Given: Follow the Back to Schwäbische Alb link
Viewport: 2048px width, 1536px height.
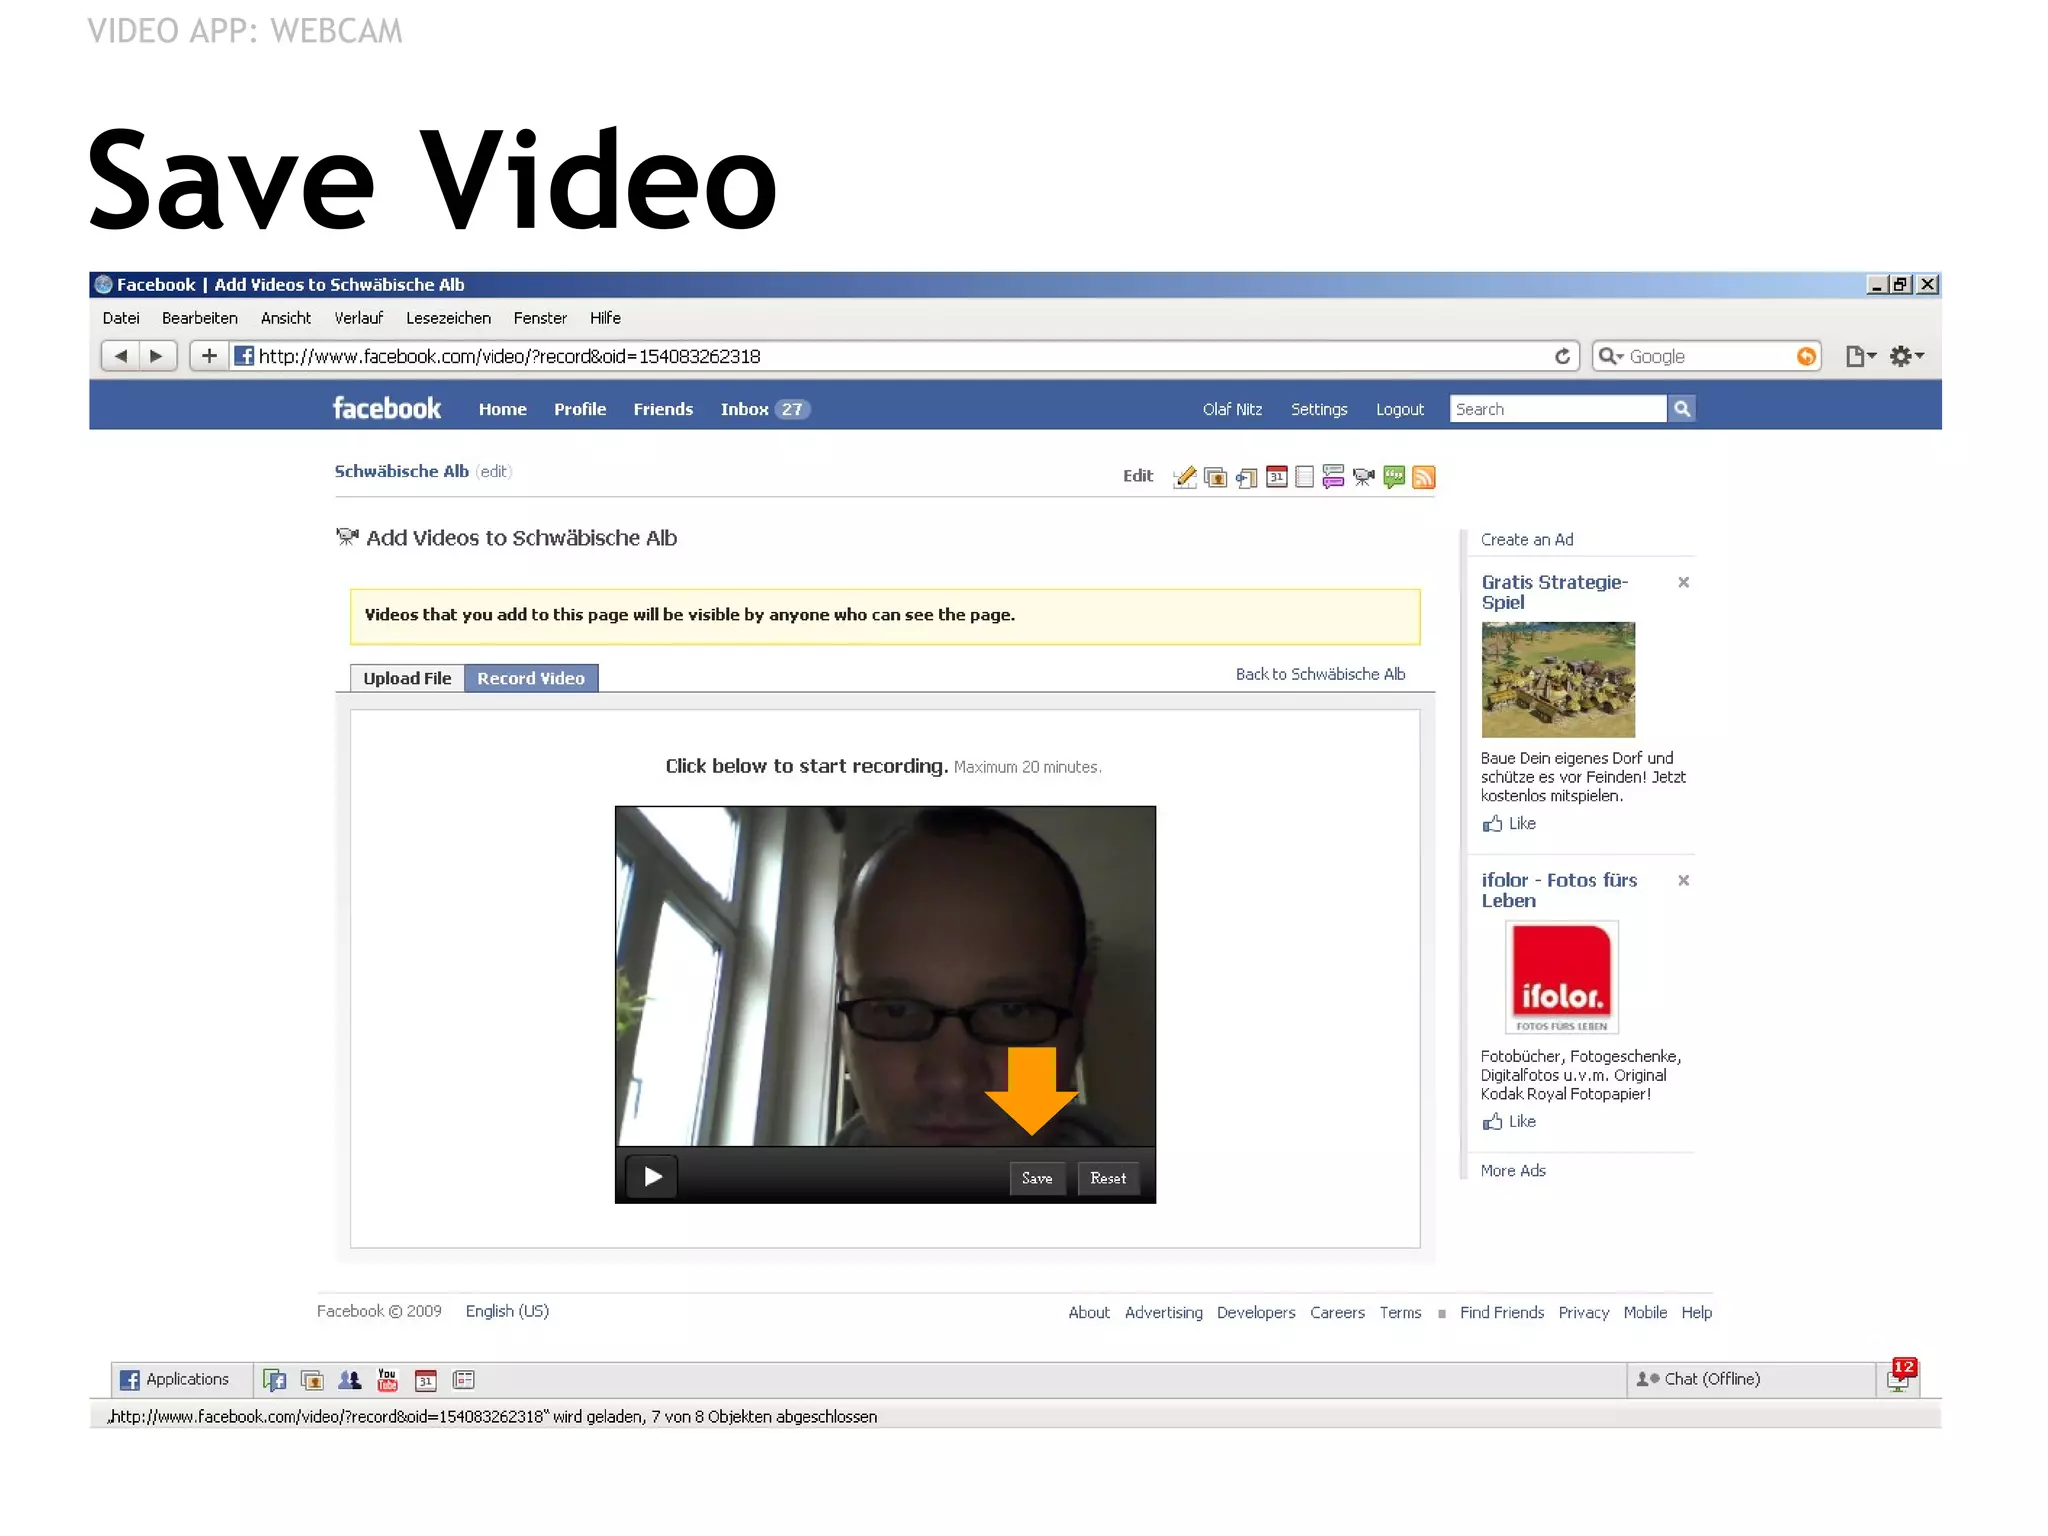Looking at the screenshot, I should pyautogui.click(x=1320, y=674).
